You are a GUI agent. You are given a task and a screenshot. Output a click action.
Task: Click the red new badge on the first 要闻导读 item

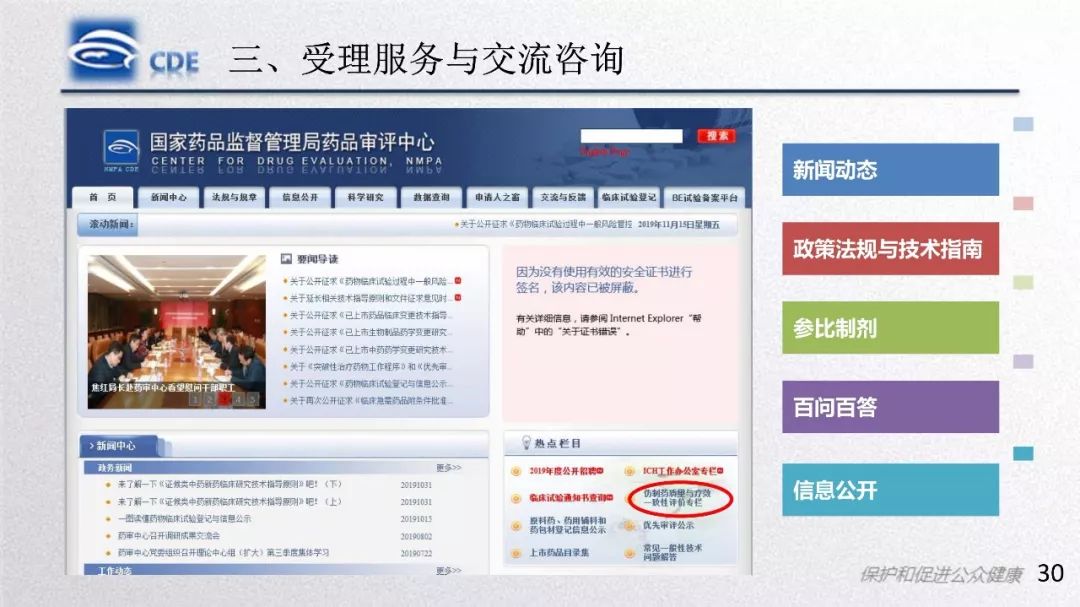point(458,280)
